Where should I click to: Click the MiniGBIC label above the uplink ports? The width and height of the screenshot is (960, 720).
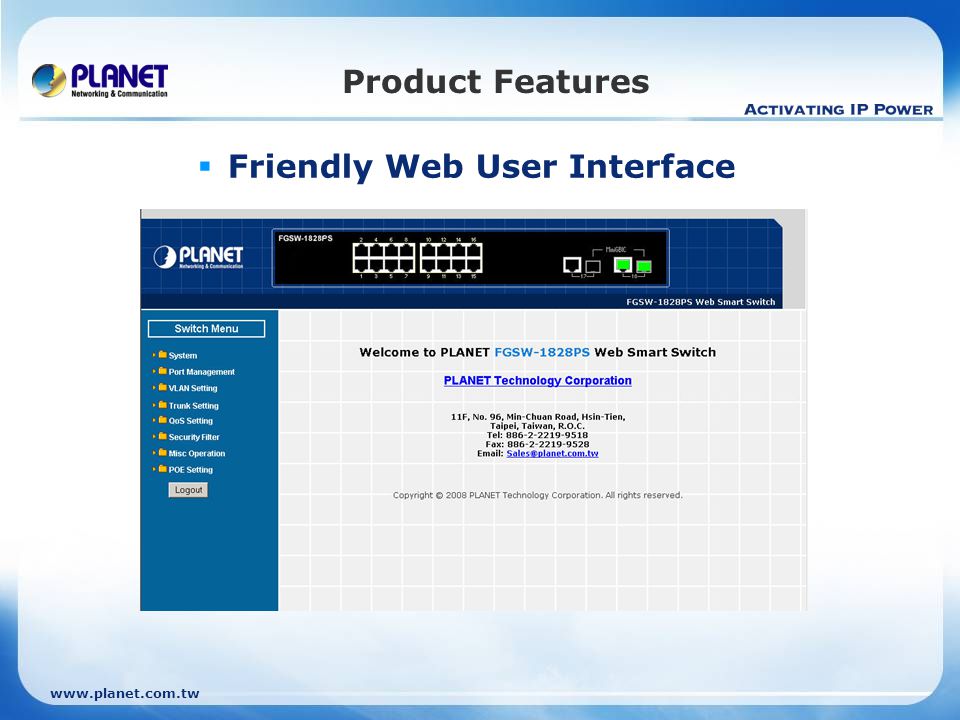coord(616,250)
